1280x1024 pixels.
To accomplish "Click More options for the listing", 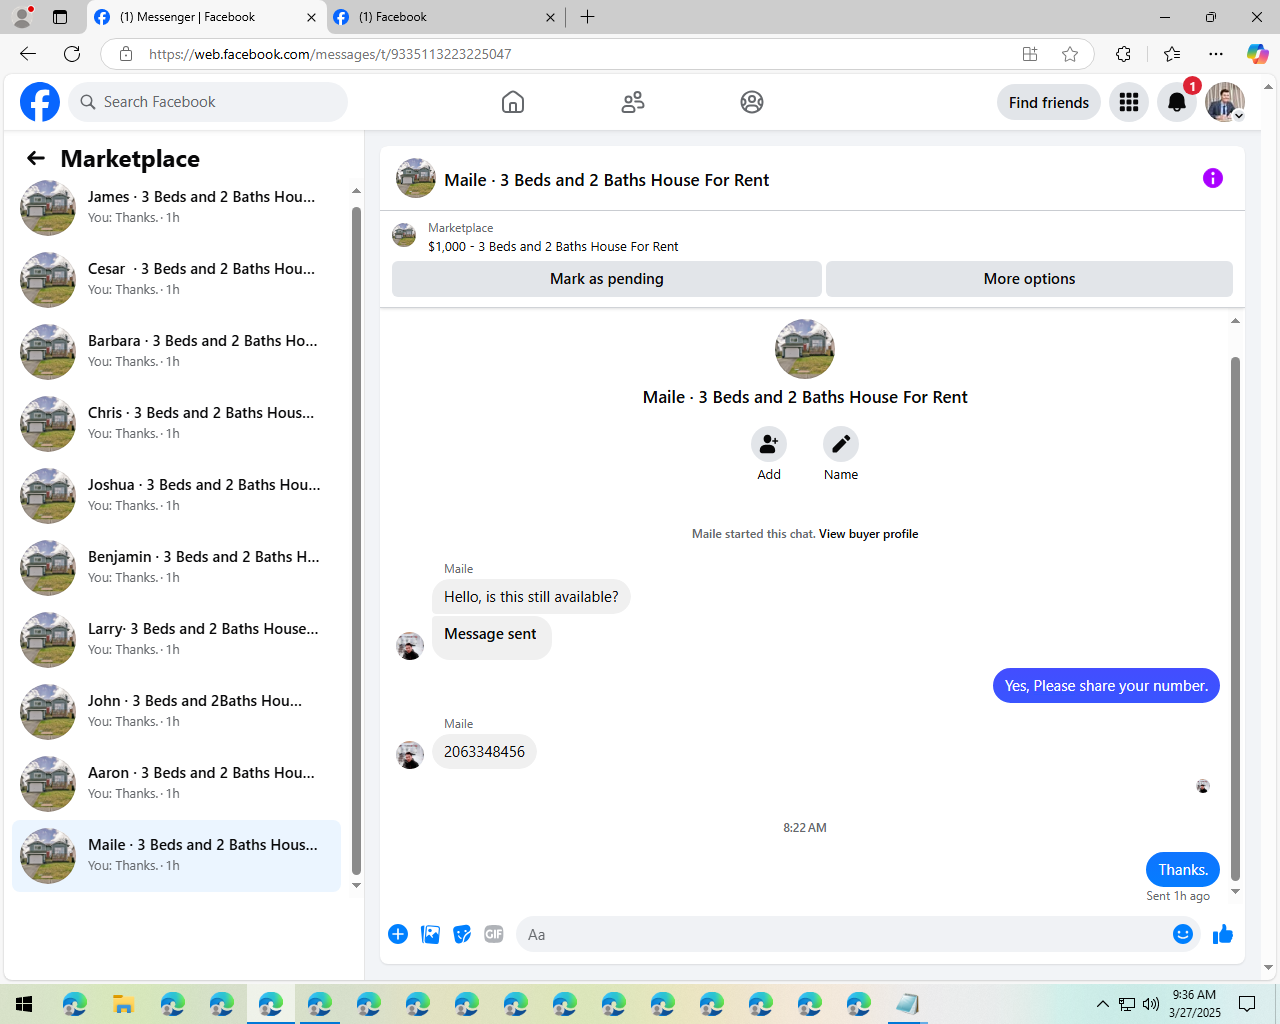I will click(x=1029, y=279).
